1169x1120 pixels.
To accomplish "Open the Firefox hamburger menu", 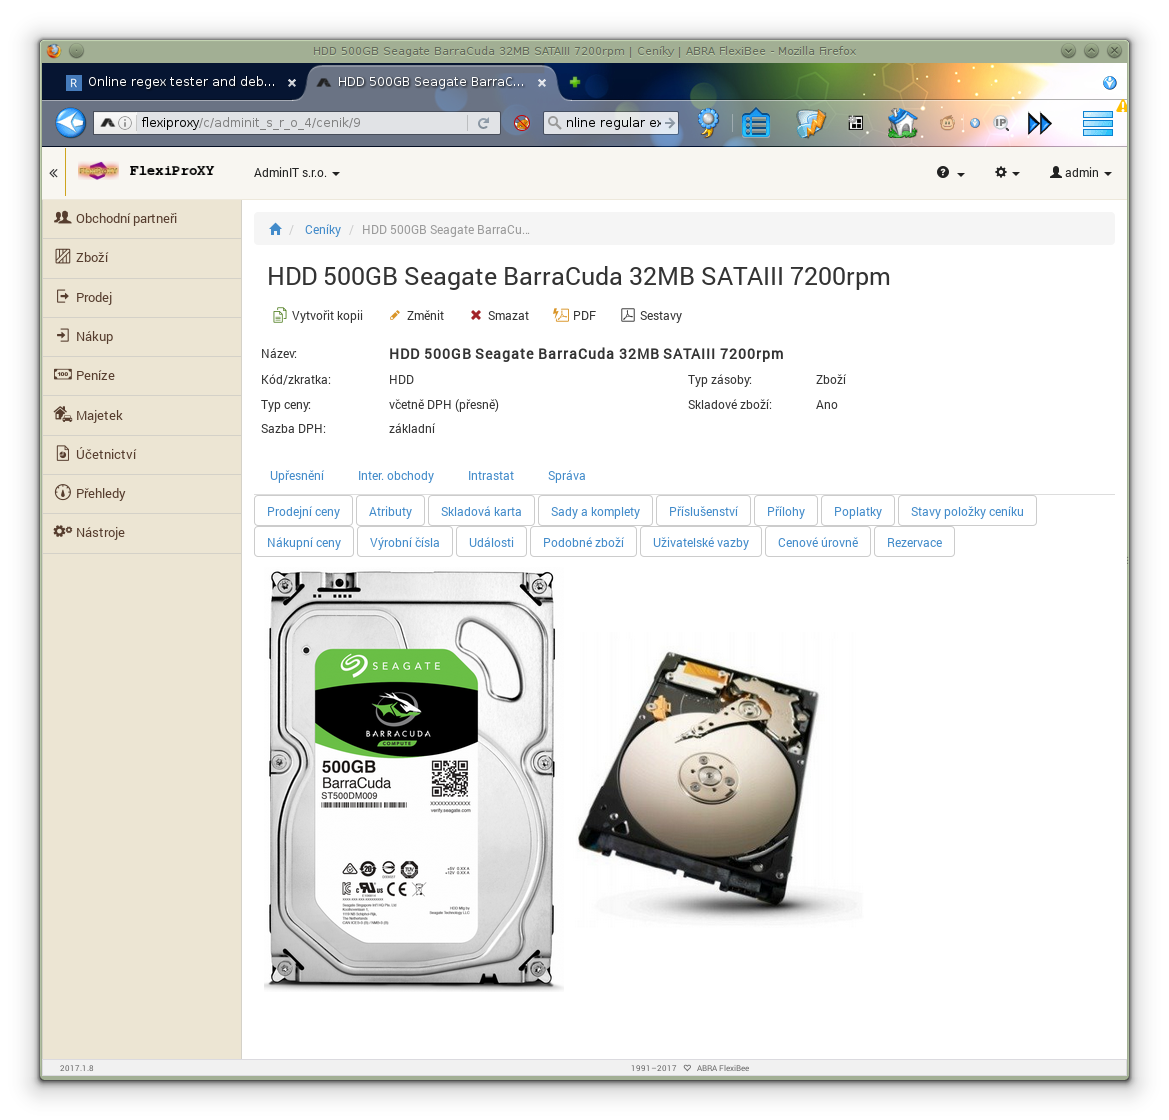I will (1097, 123).
